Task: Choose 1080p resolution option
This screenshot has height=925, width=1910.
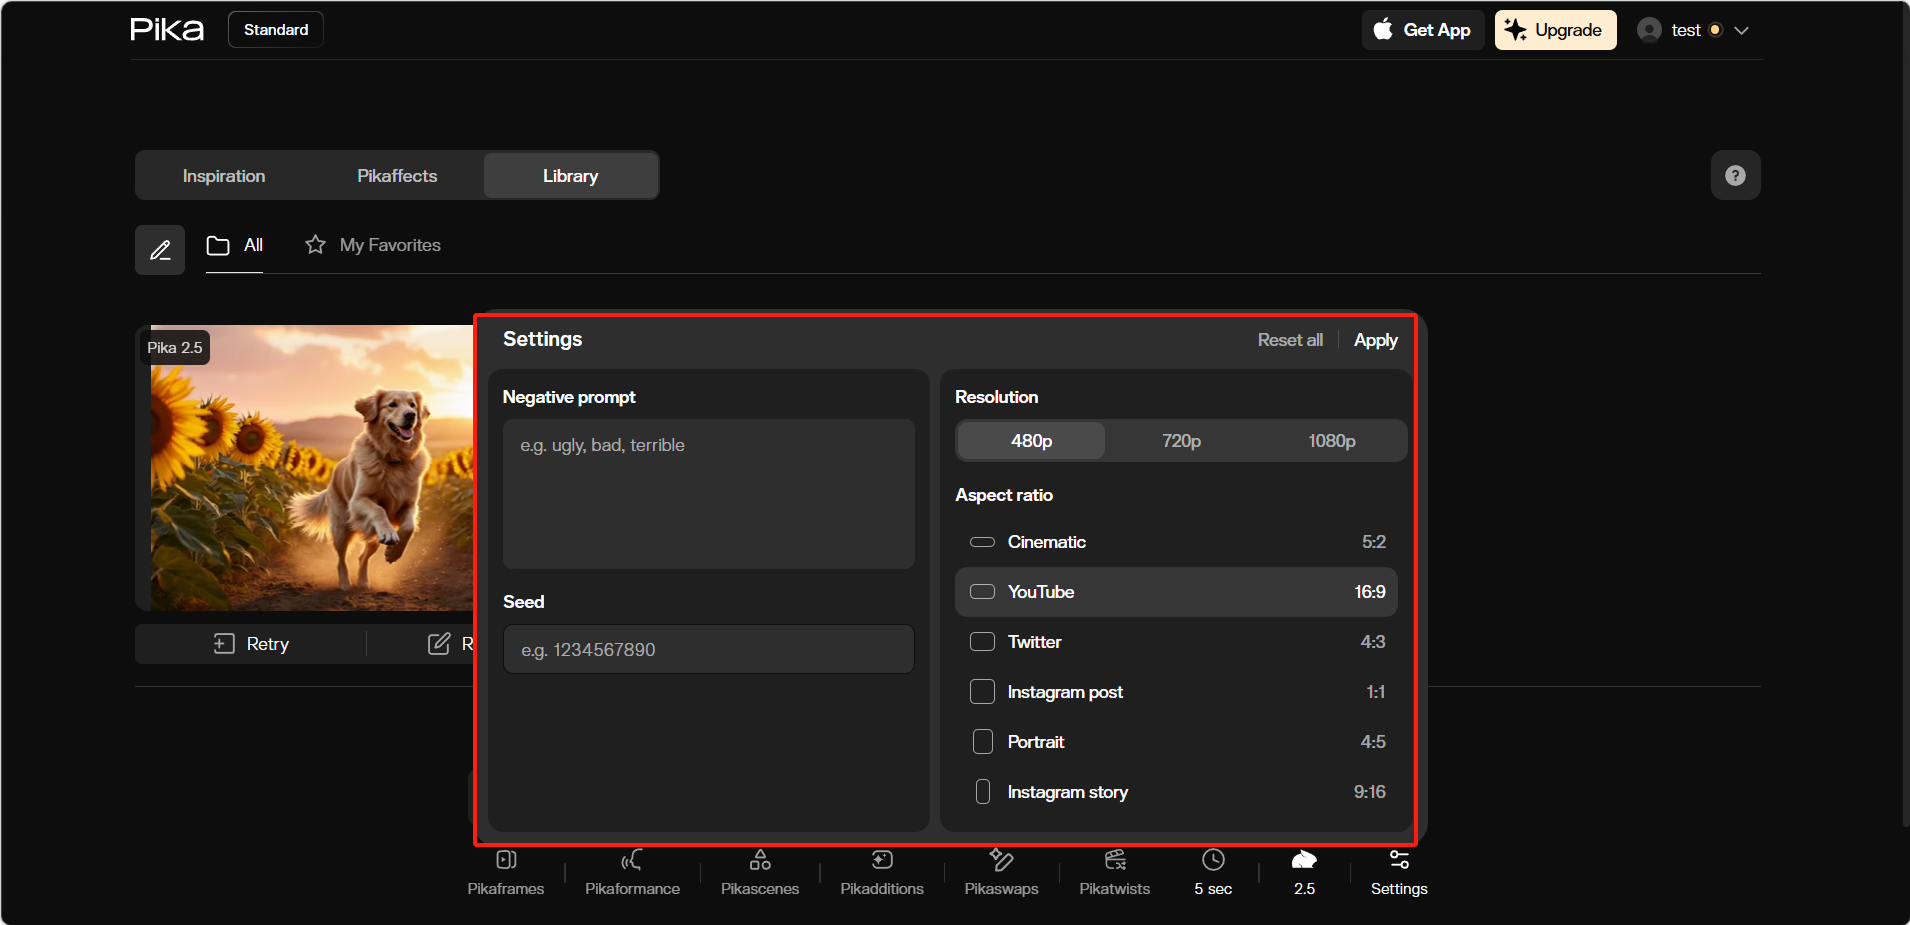Action: 1331,441
